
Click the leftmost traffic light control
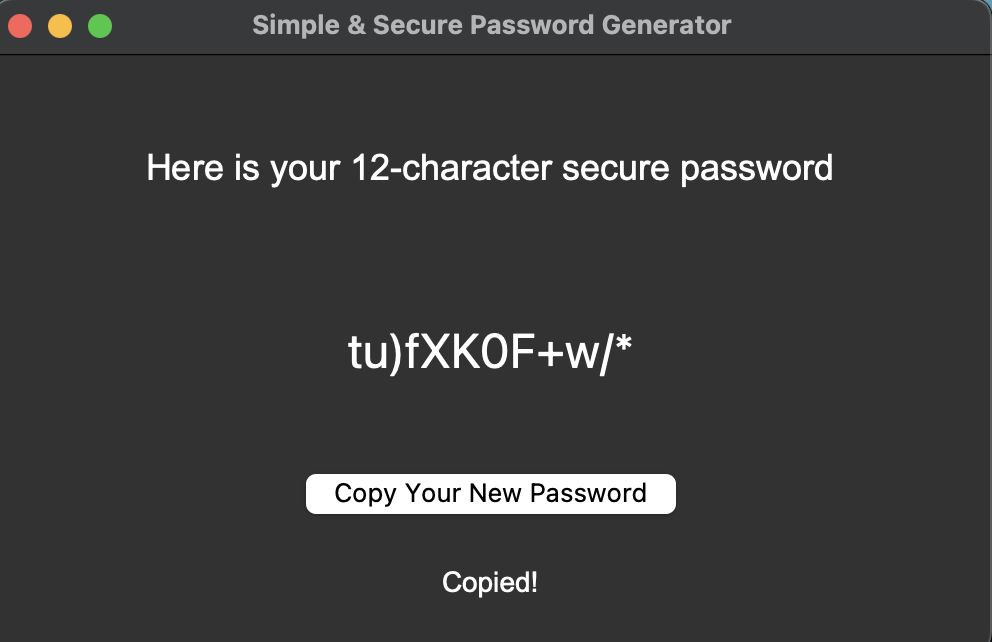pos(19,25)
